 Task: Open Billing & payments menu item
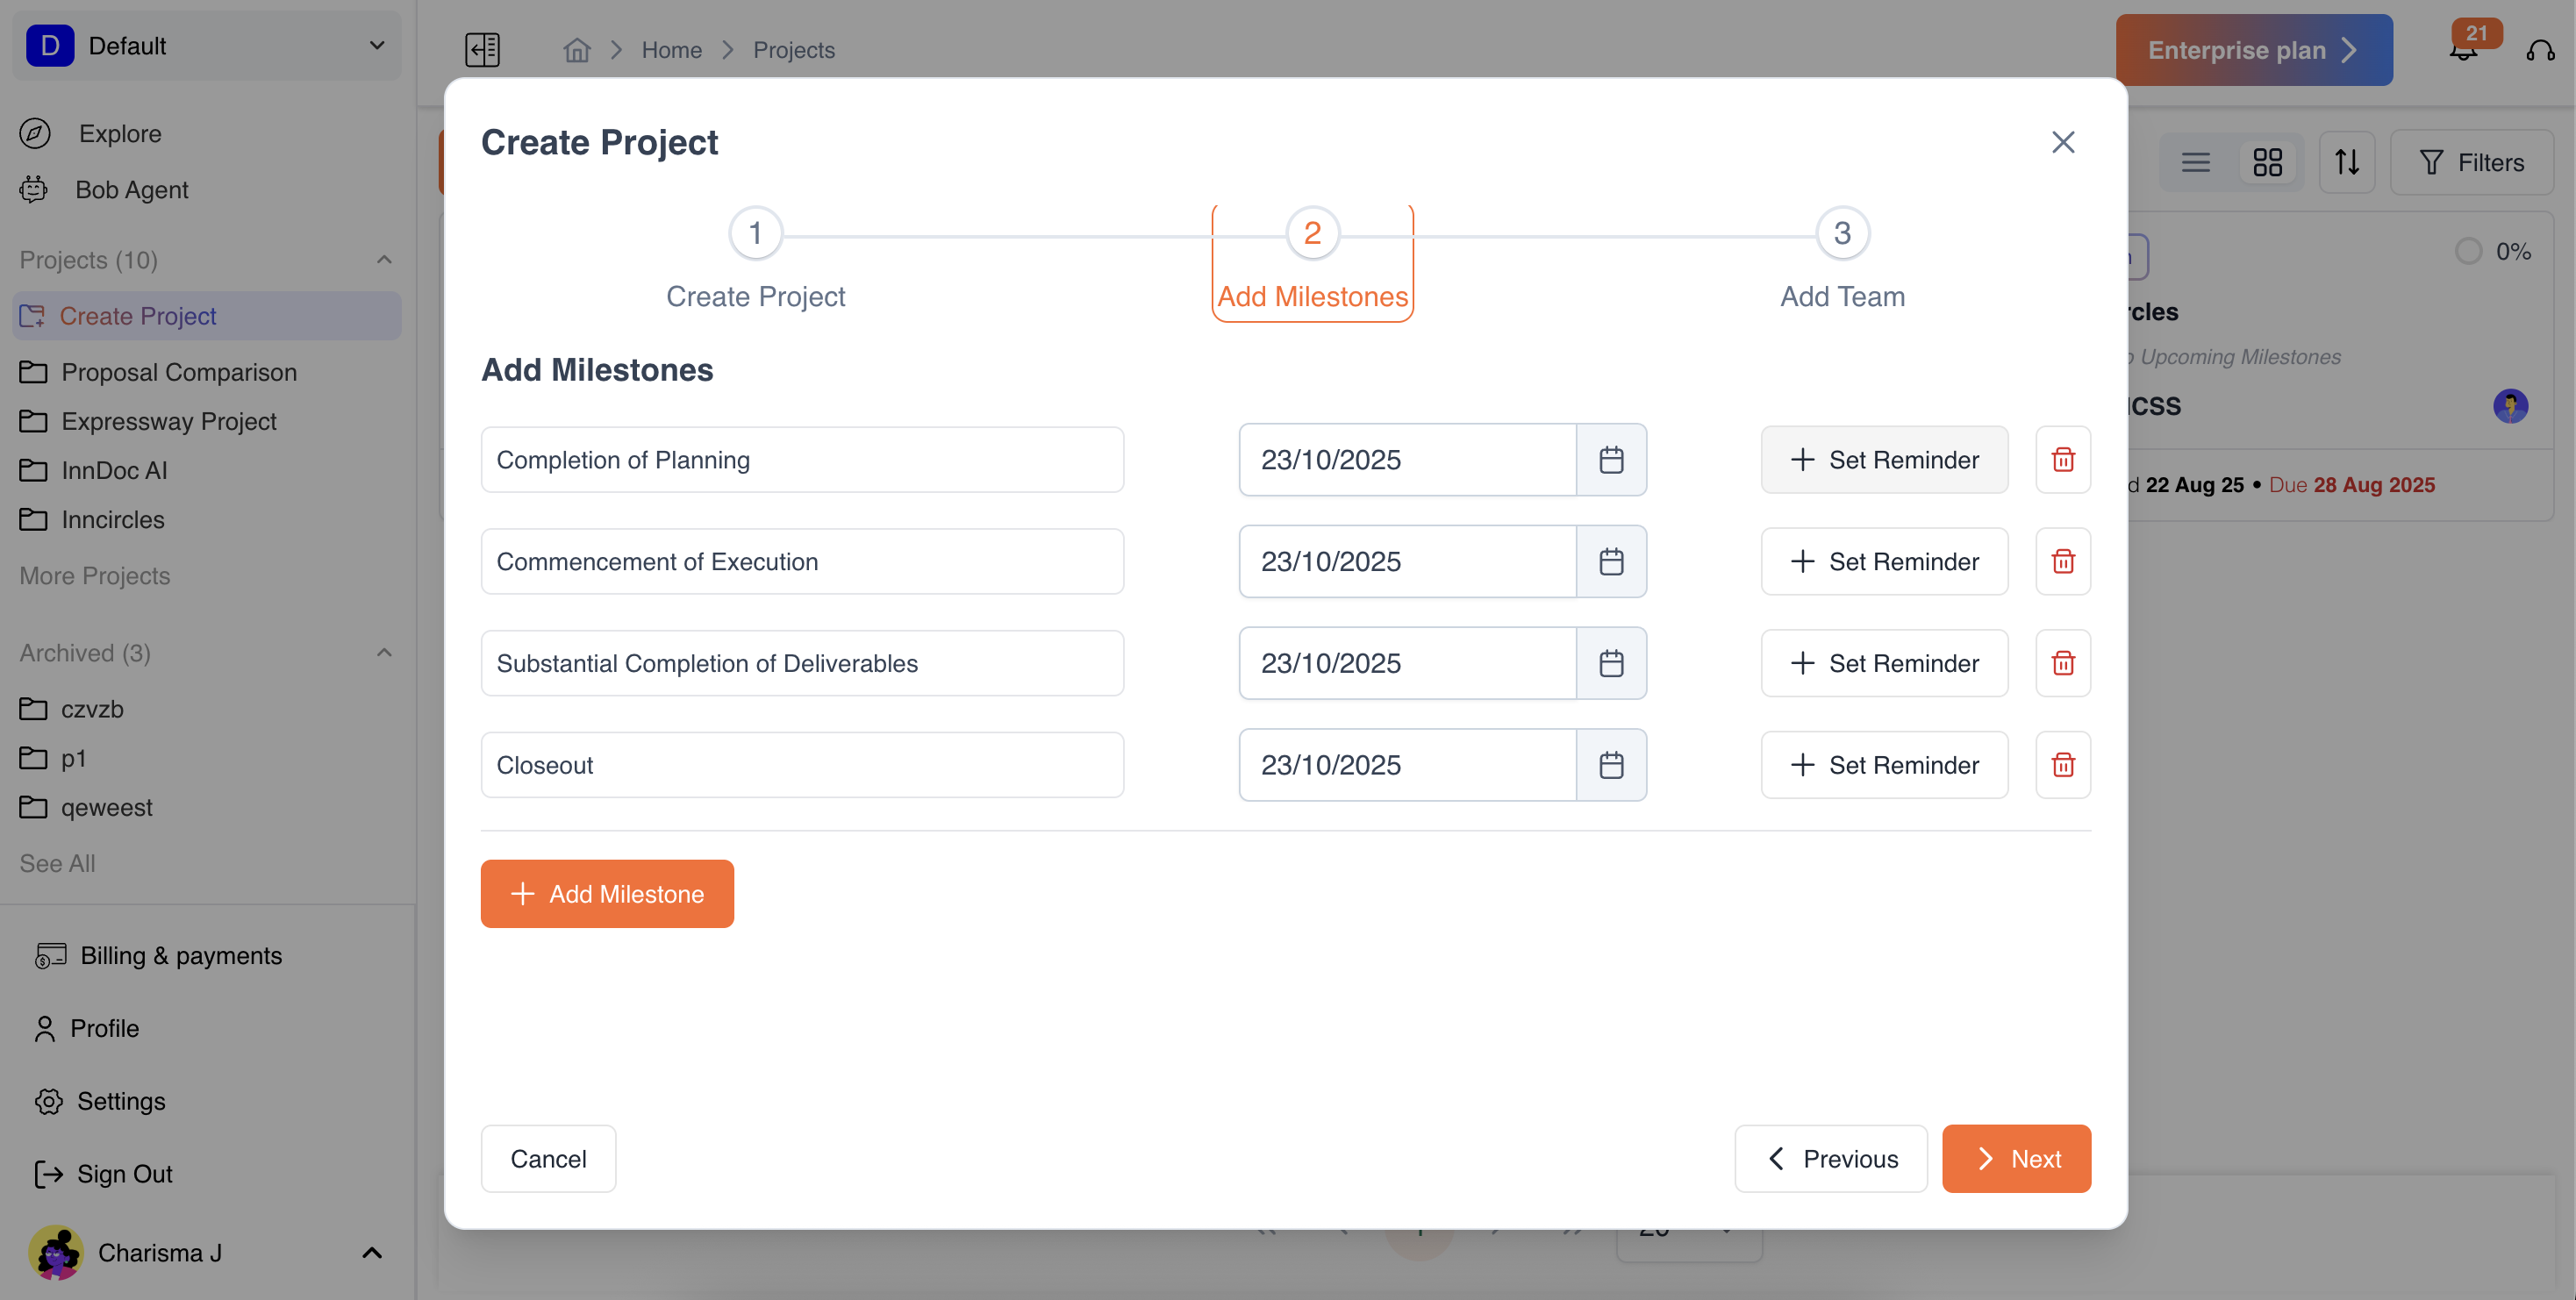click(180, 956)
